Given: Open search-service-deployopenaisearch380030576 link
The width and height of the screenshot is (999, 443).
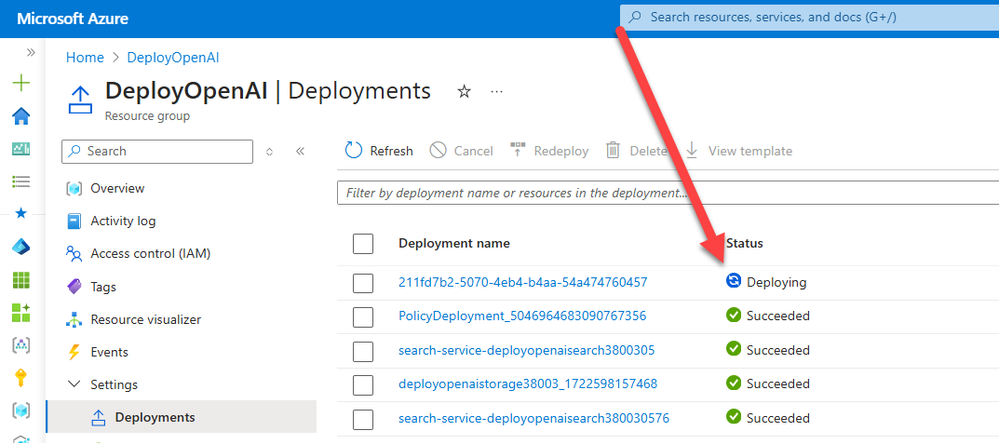Looking at the screenshot, I should [x=534, y=418].
